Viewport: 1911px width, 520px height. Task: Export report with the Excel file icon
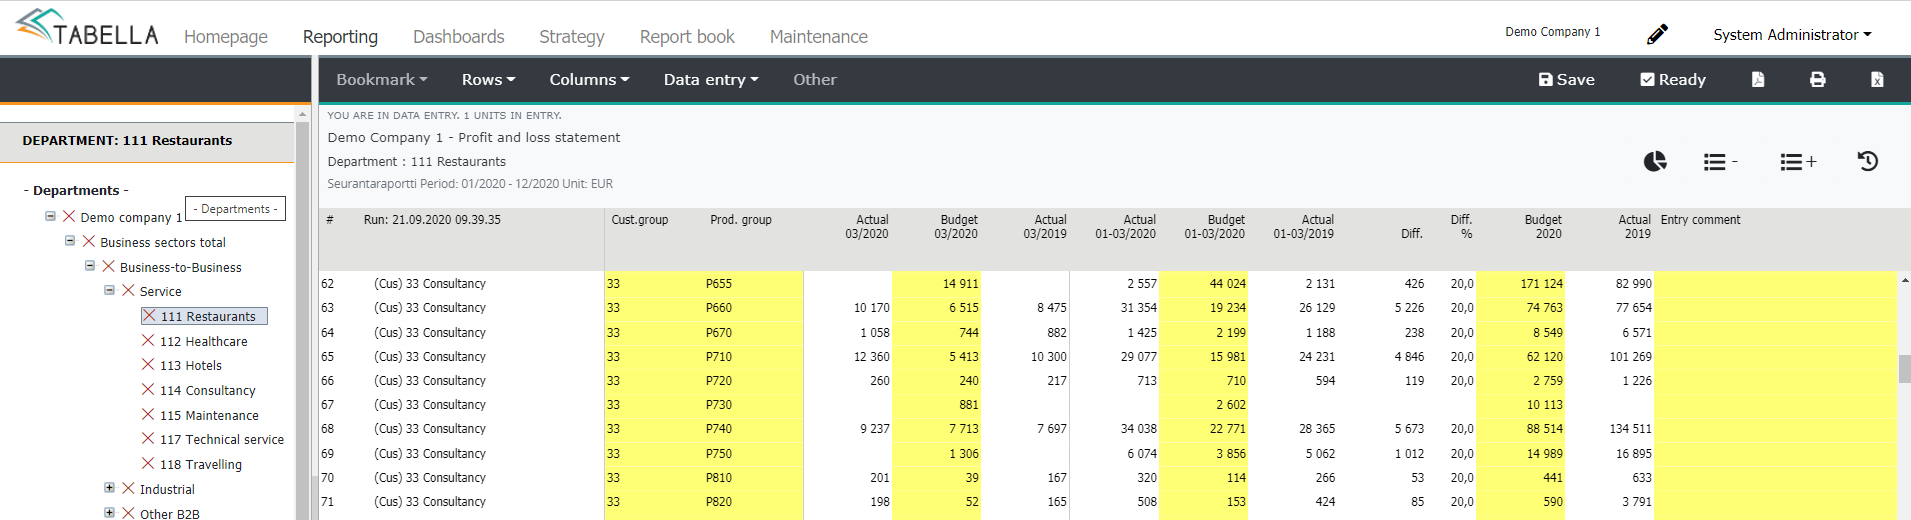[1877, 79]
